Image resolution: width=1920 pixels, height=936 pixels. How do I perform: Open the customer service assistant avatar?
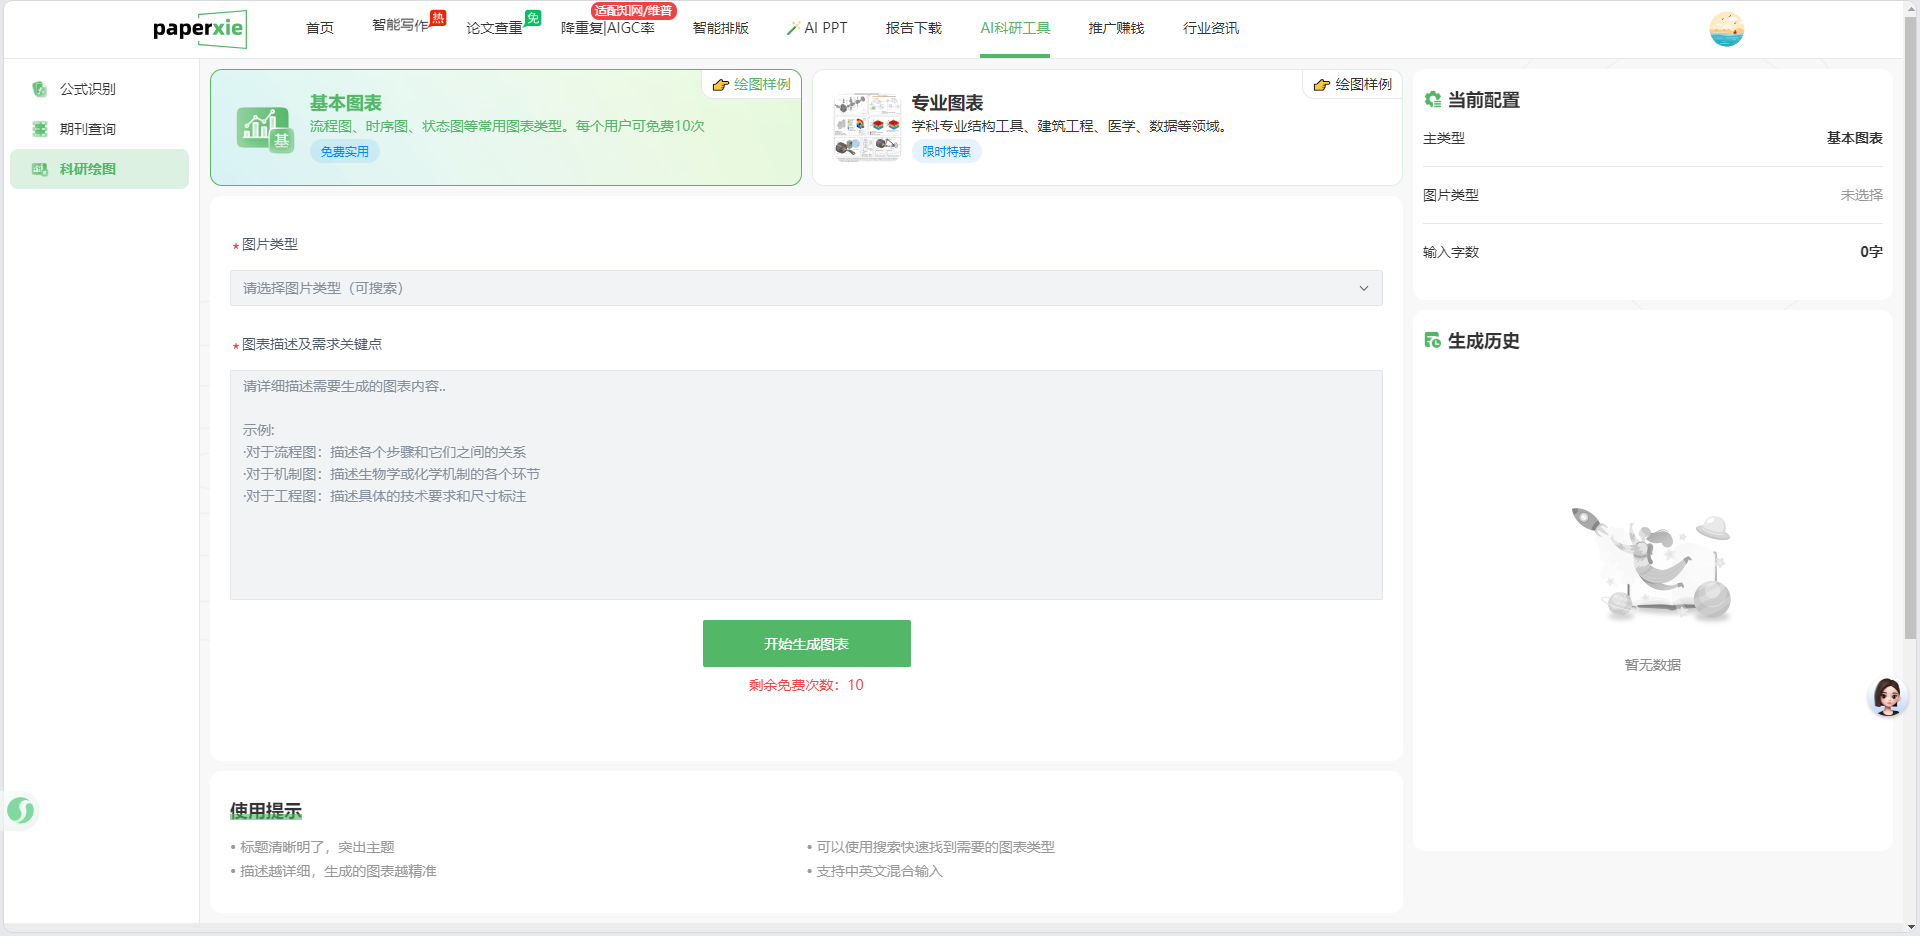tap(1887, 697)
